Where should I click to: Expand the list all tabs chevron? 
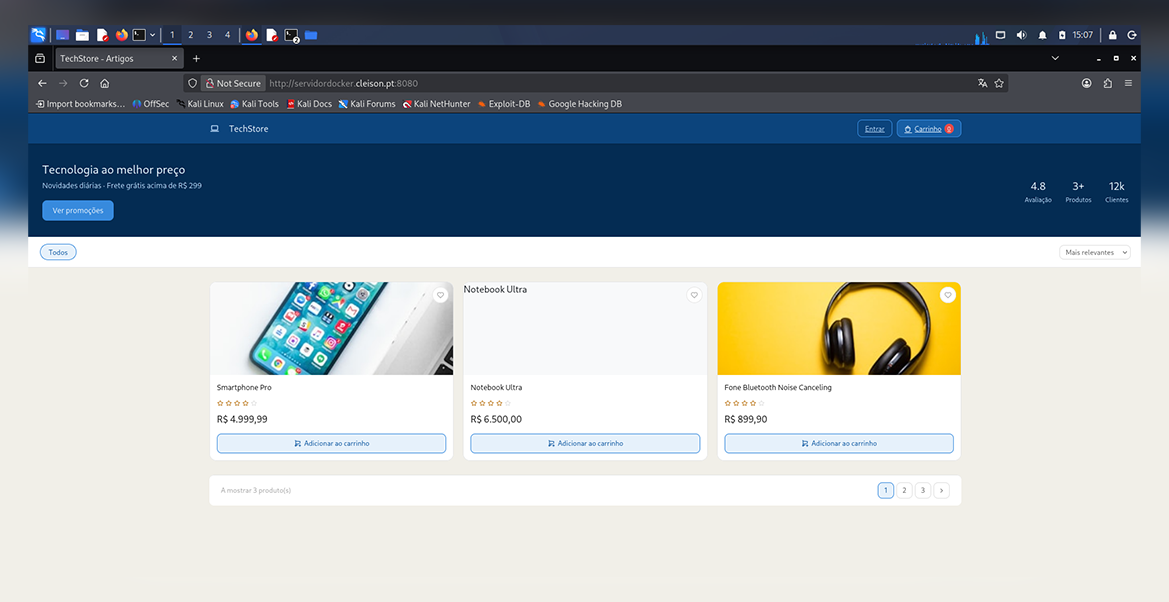click(1055, 58)
